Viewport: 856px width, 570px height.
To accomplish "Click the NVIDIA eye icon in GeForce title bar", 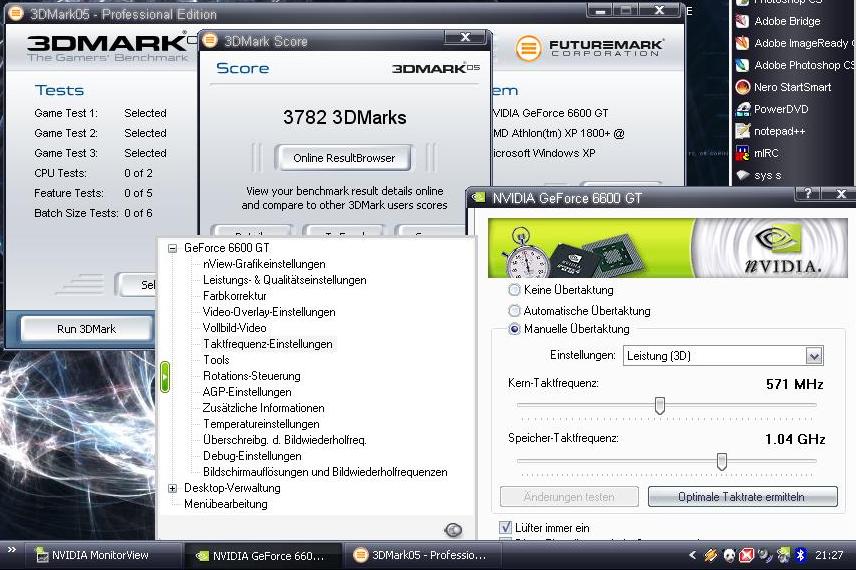I will pyautogui.click(x=479, y=197).
